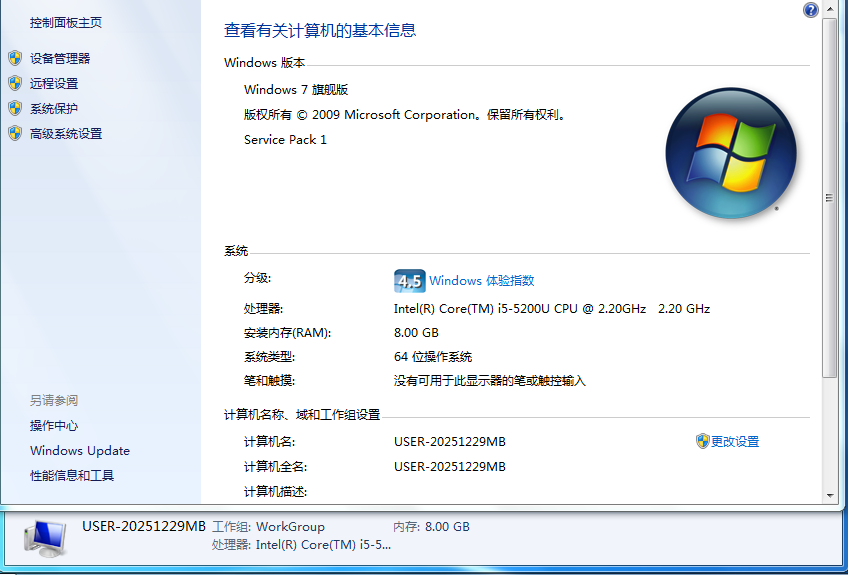
Task: Open 操作中心 in see-also list
Action: pyautogui.click(x=54, y=426)
